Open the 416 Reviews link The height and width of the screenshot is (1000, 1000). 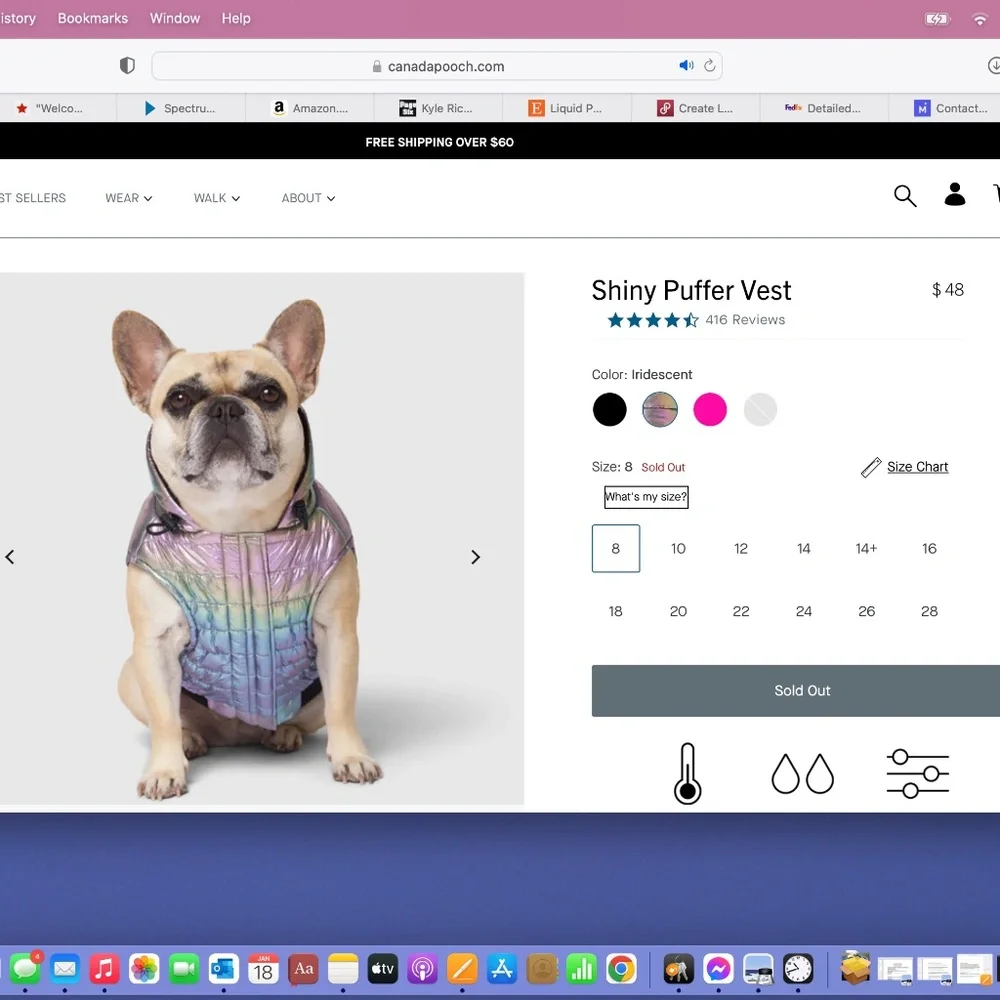(745, 320)
